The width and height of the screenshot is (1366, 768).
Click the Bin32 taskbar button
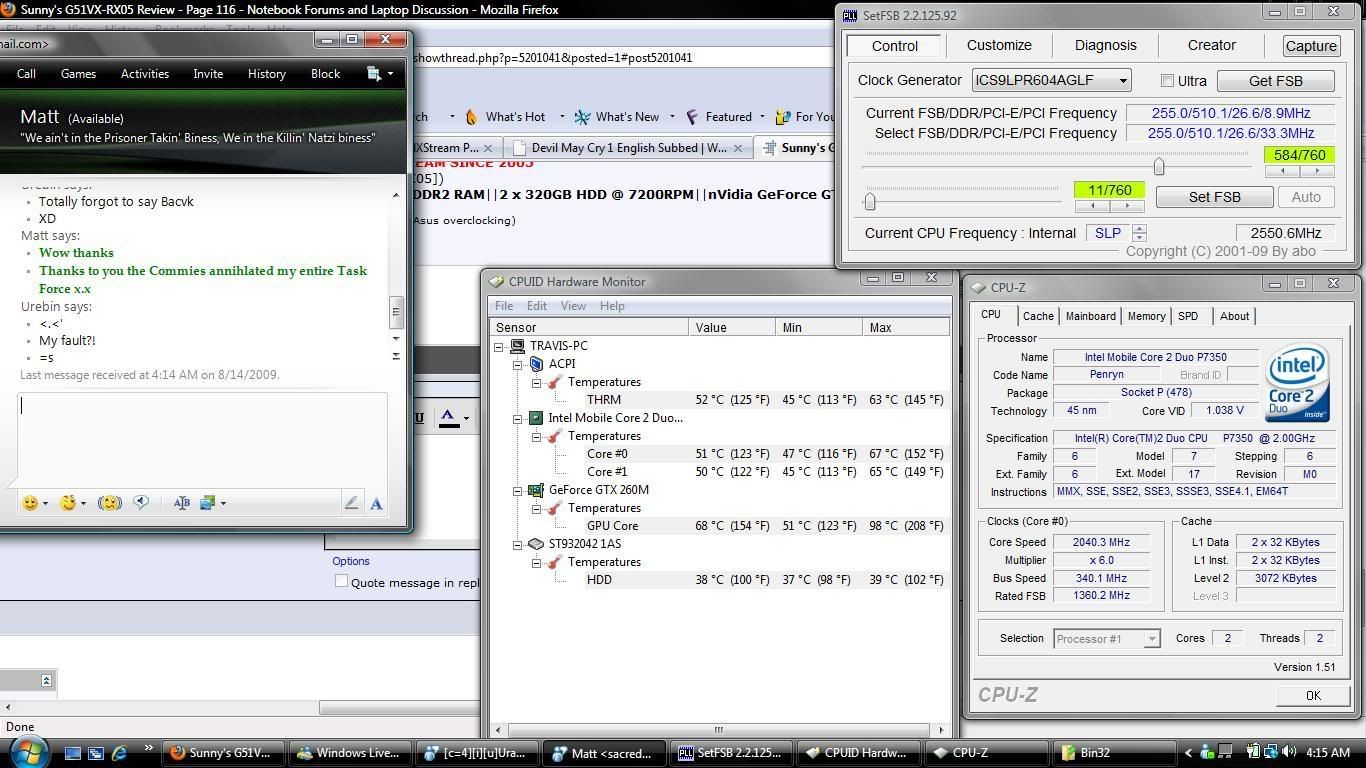(1116, 753)
